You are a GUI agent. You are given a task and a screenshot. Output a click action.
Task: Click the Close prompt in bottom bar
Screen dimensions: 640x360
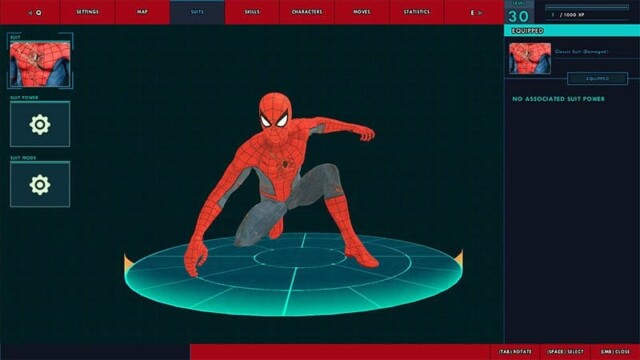(x=616, y=351)
